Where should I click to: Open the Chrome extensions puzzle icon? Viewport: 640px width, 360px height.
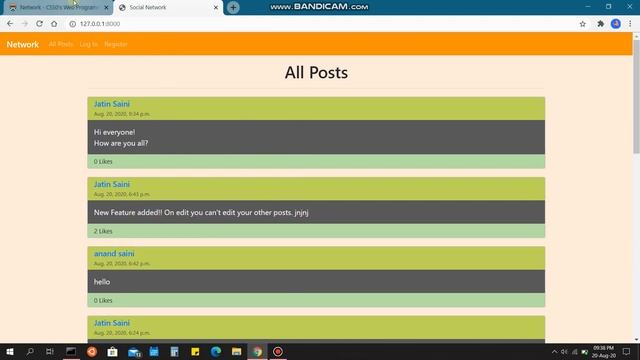click(600, 24)
